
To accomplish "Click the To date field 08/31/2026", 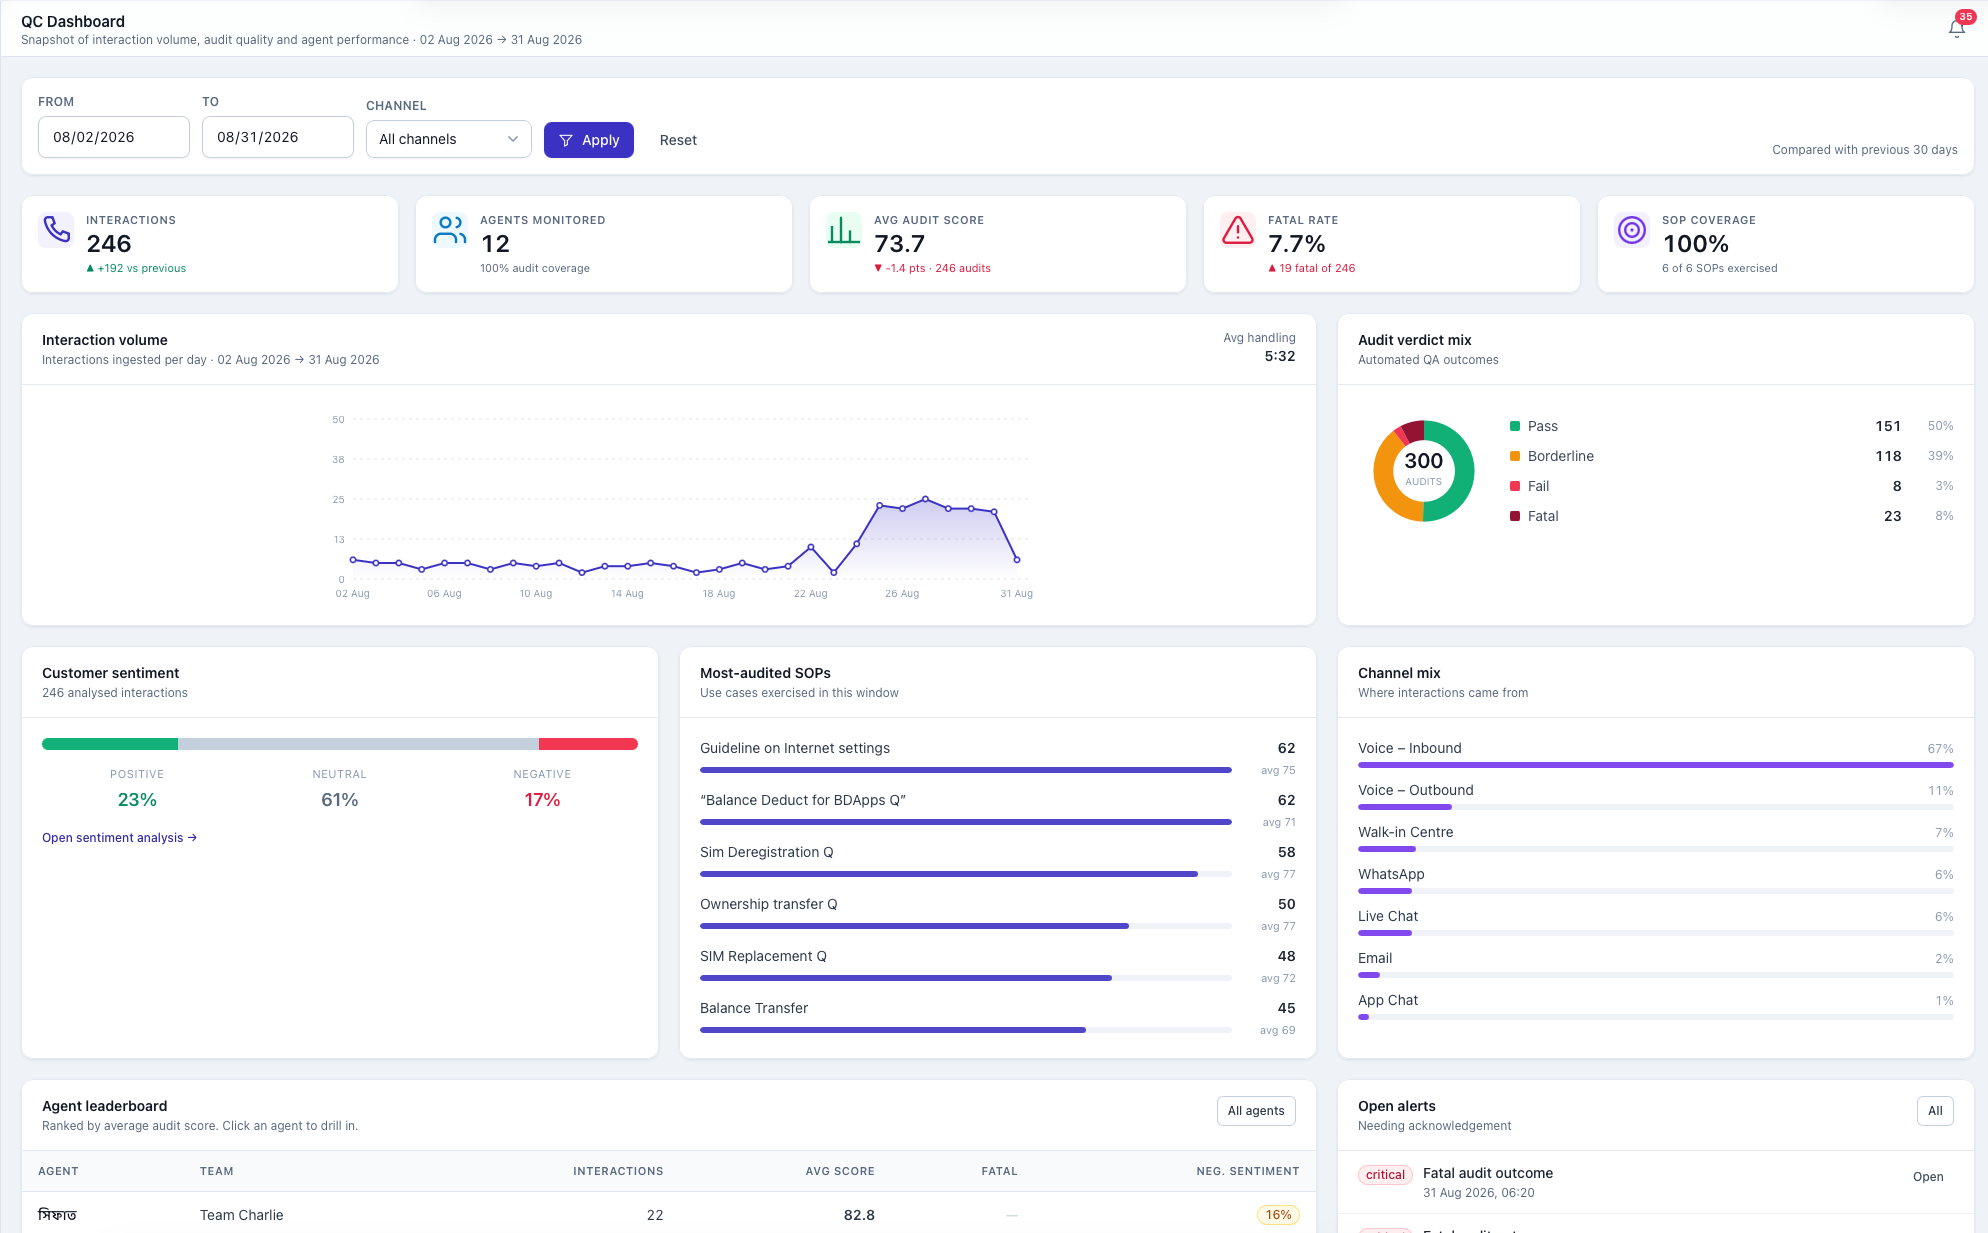I will [278, 137].
